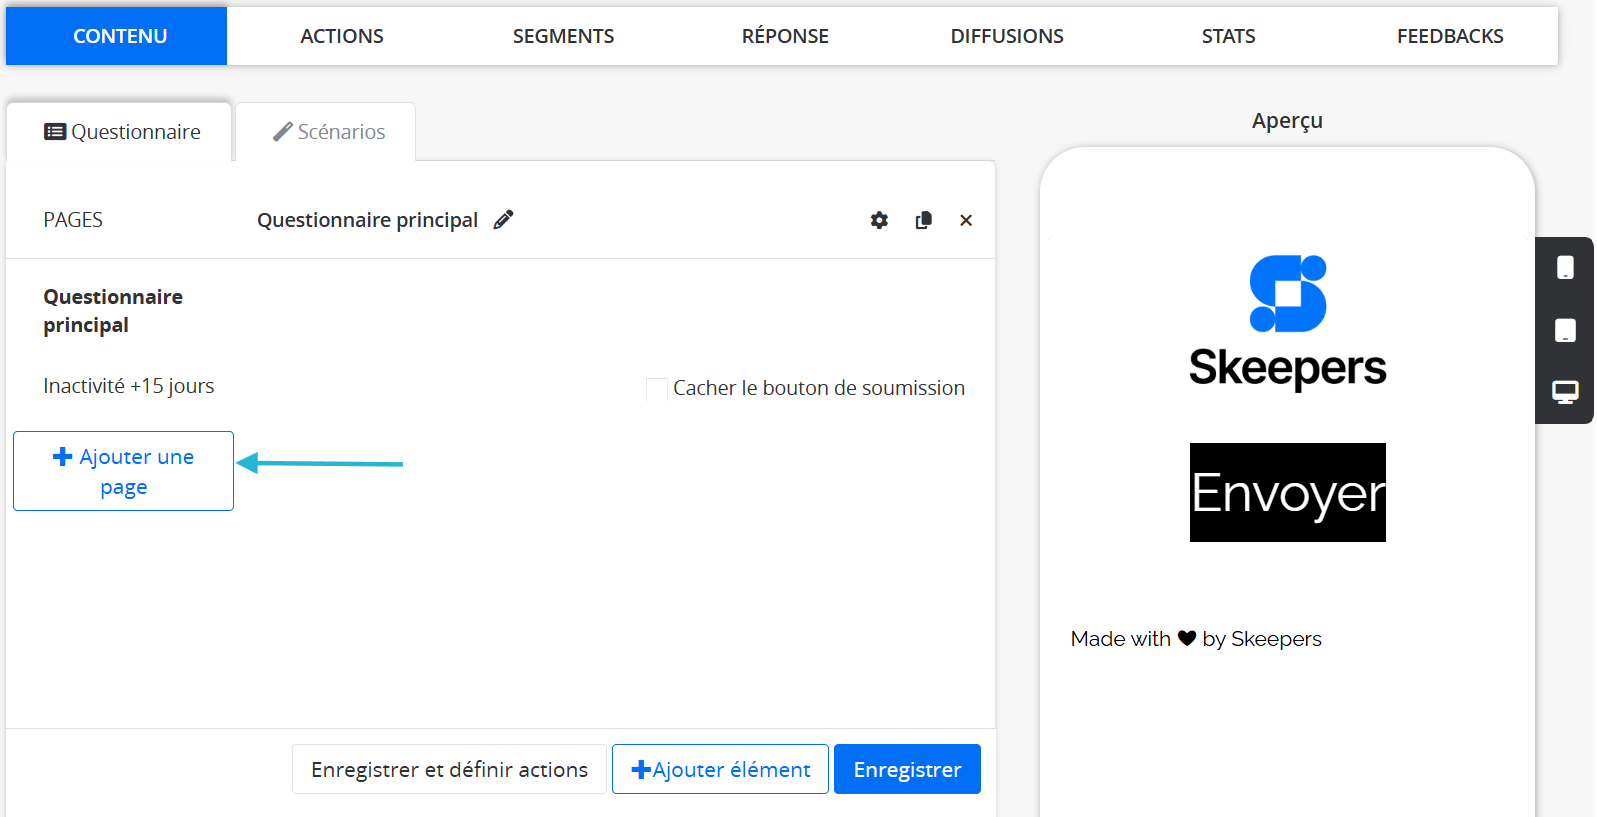View the STATS tab
The width and height of the screenshot is (1597, 817).
[x=1228, y=36]
